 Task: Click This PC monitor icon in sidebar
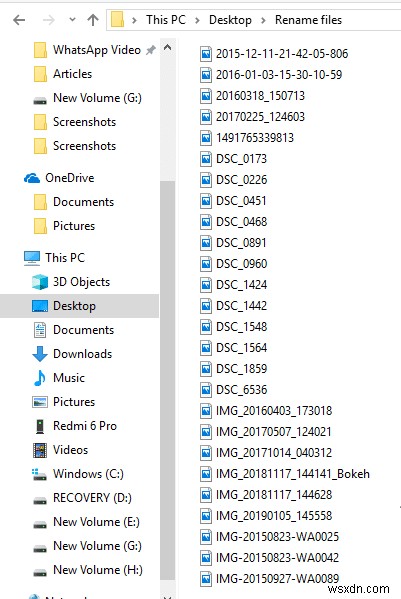(x=32, y=258)
